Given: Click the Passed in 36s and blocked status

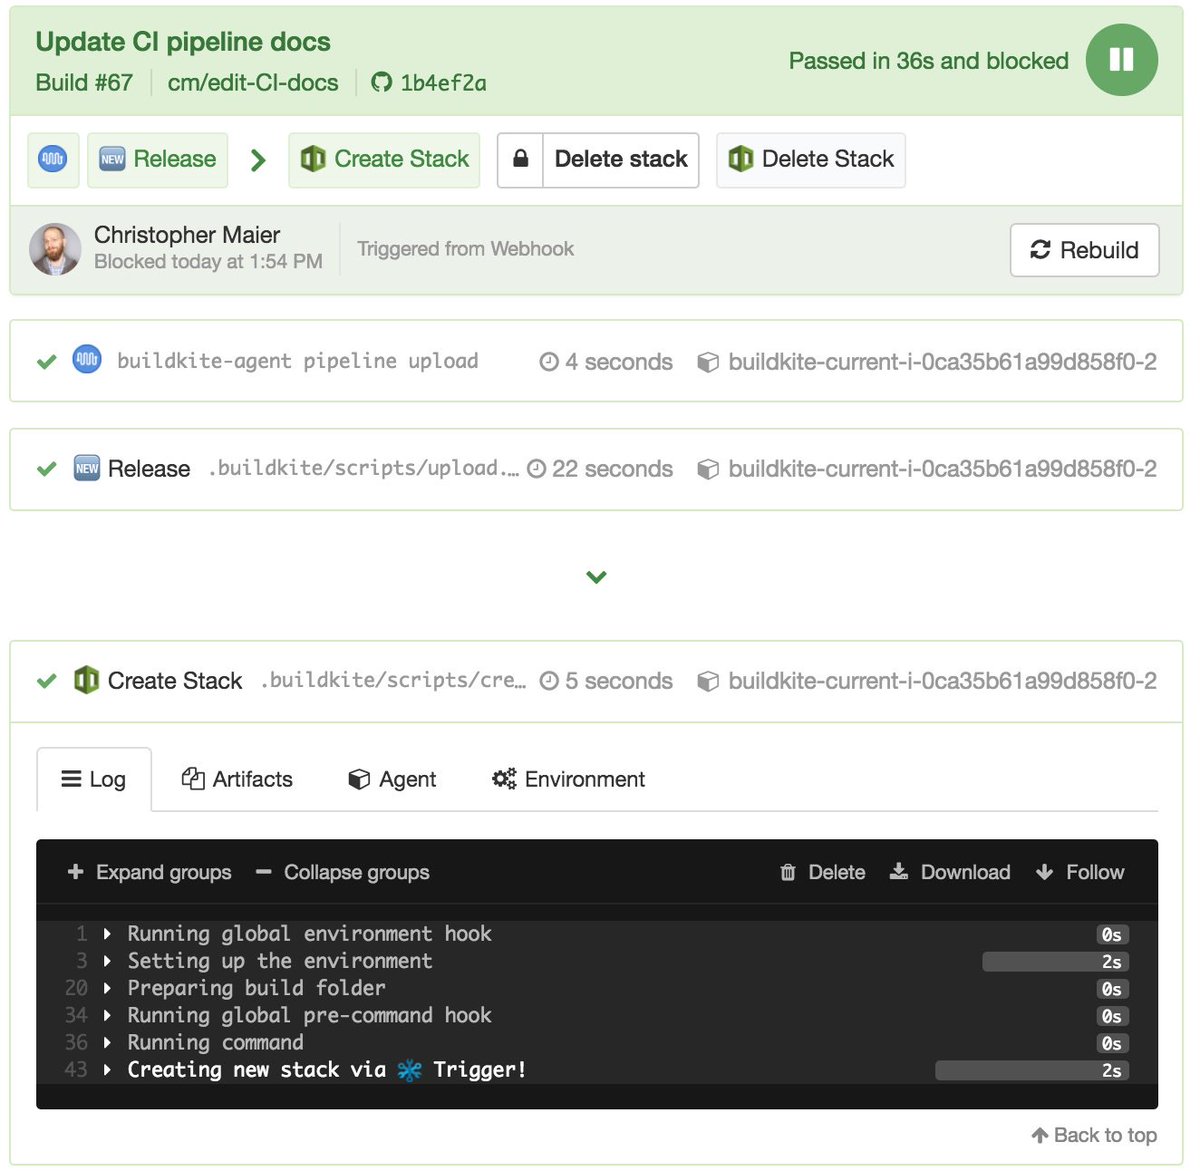Looking at the screenshot, I should (929, 61).
